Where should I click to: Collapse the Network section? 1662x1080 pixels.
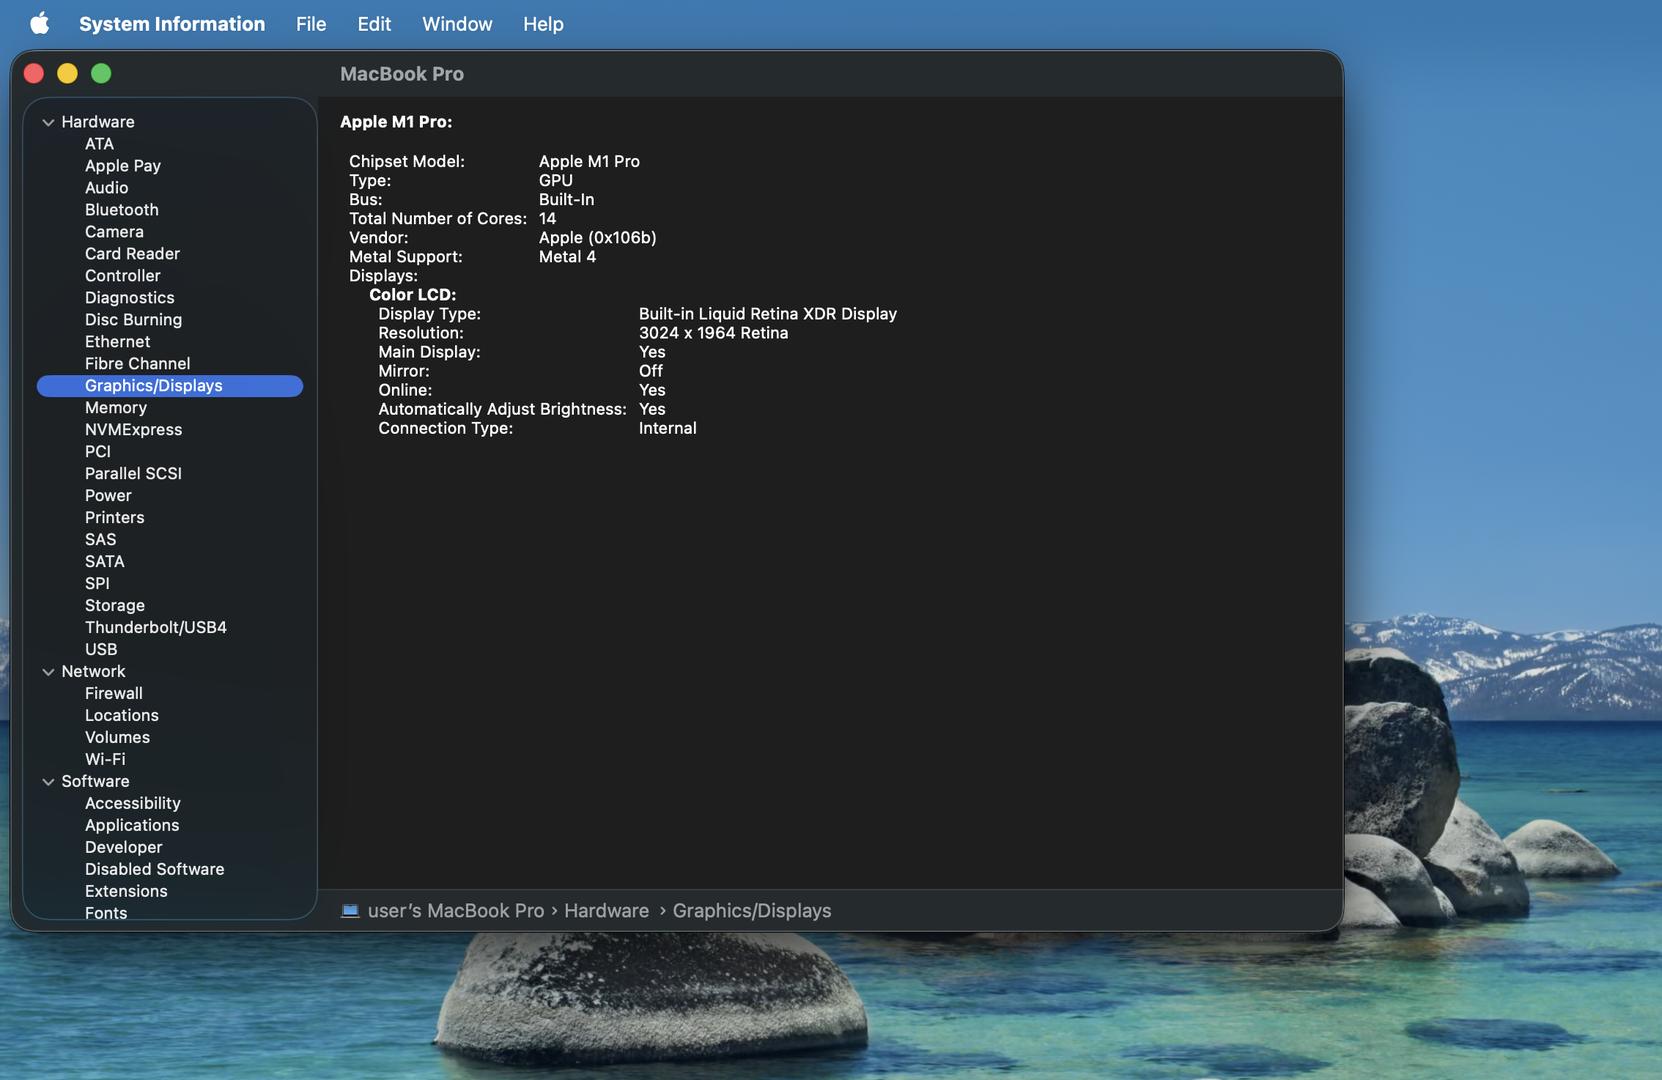coord(48,672)
